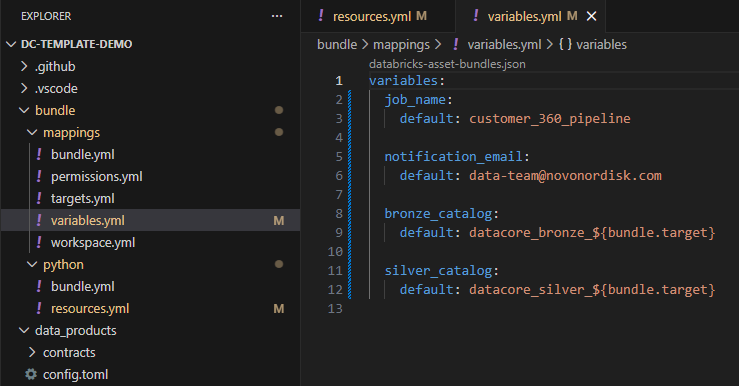Click the modified dot indicator on python folder
This screenshot has width=739, height=386.
tap(279, 264)
